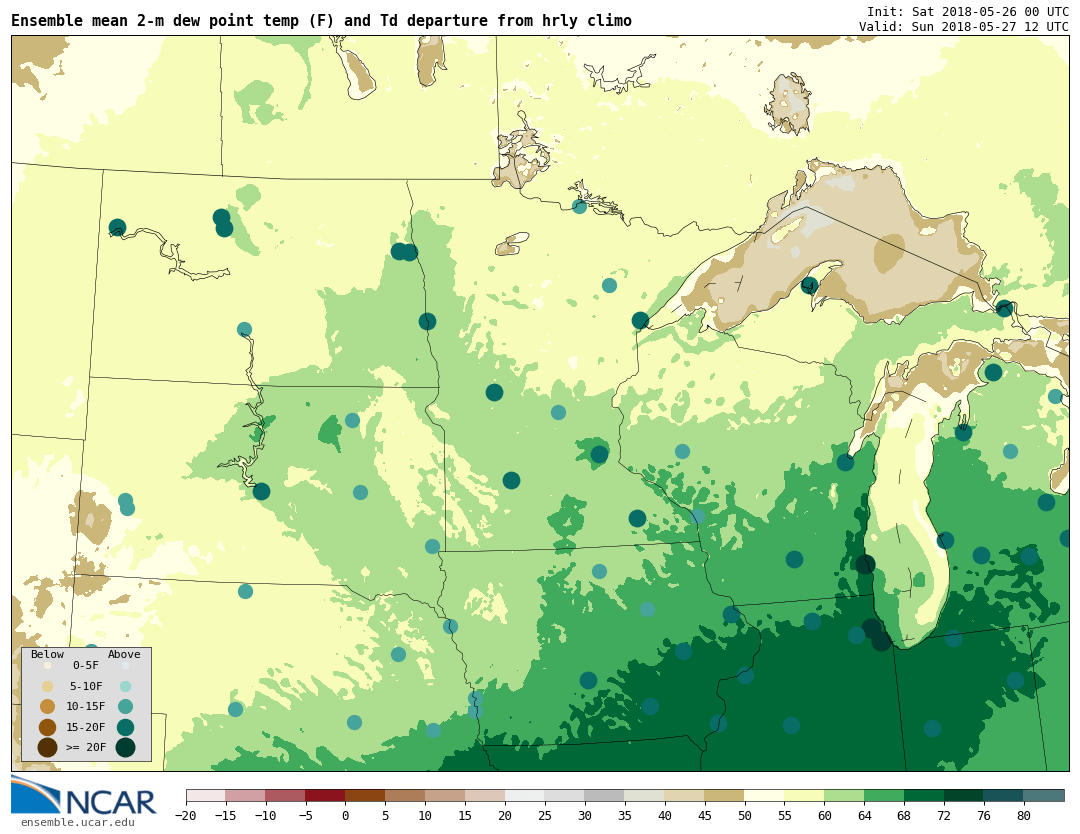Viewport: 1080px width, 834px height.
Task: Click the ensemble.ucar.edu text under the logo
Action: 78,822
